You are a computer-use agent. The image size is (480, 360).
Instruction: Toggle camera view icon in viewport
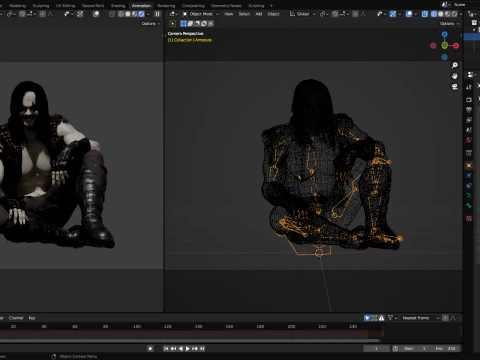coord(455,87)
